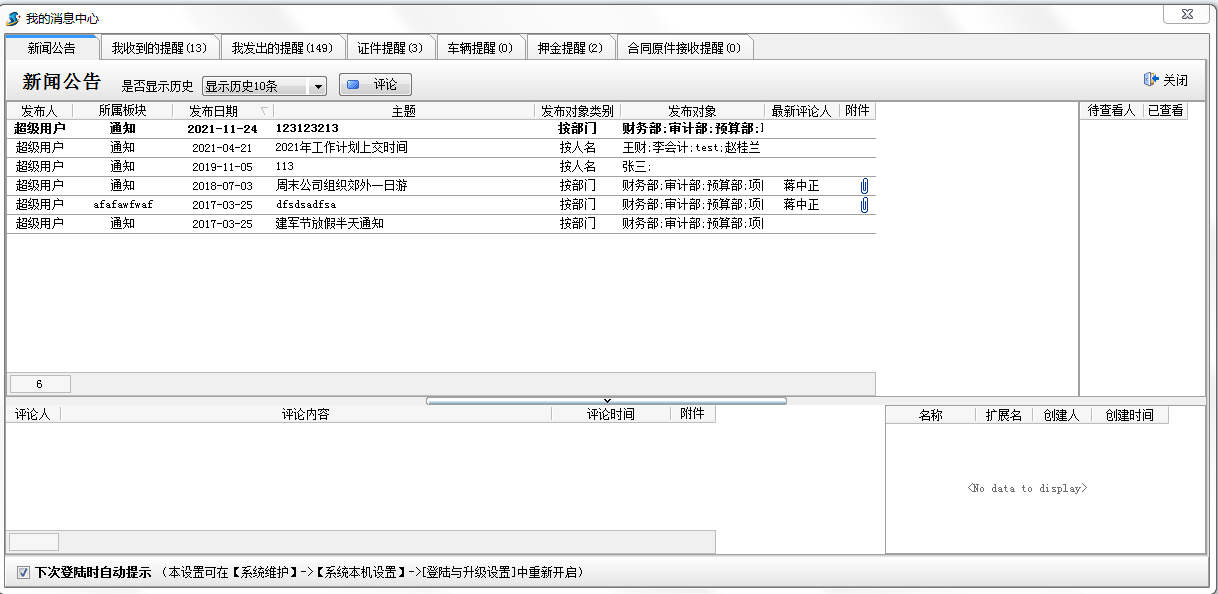Open 合同原件接收提醒 (0) tab
Viewport: 1218px width, 594px height.
[x=684, y=48]
